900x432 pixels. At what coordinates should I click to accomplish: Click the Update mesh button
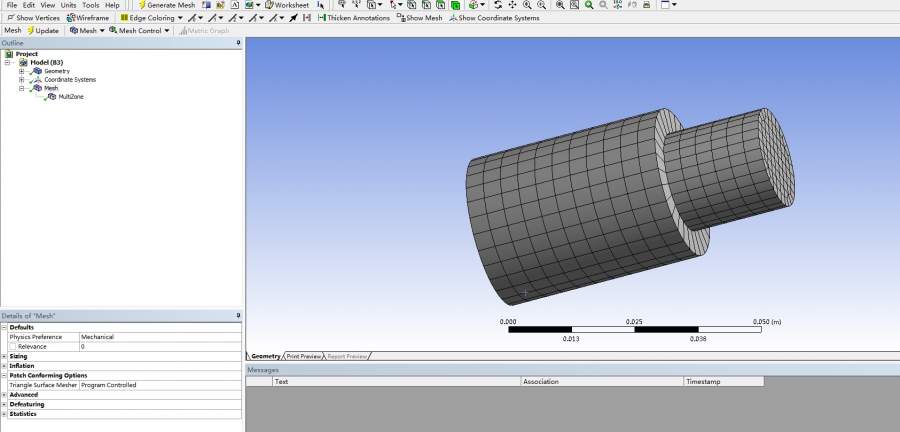coord(43,30)
